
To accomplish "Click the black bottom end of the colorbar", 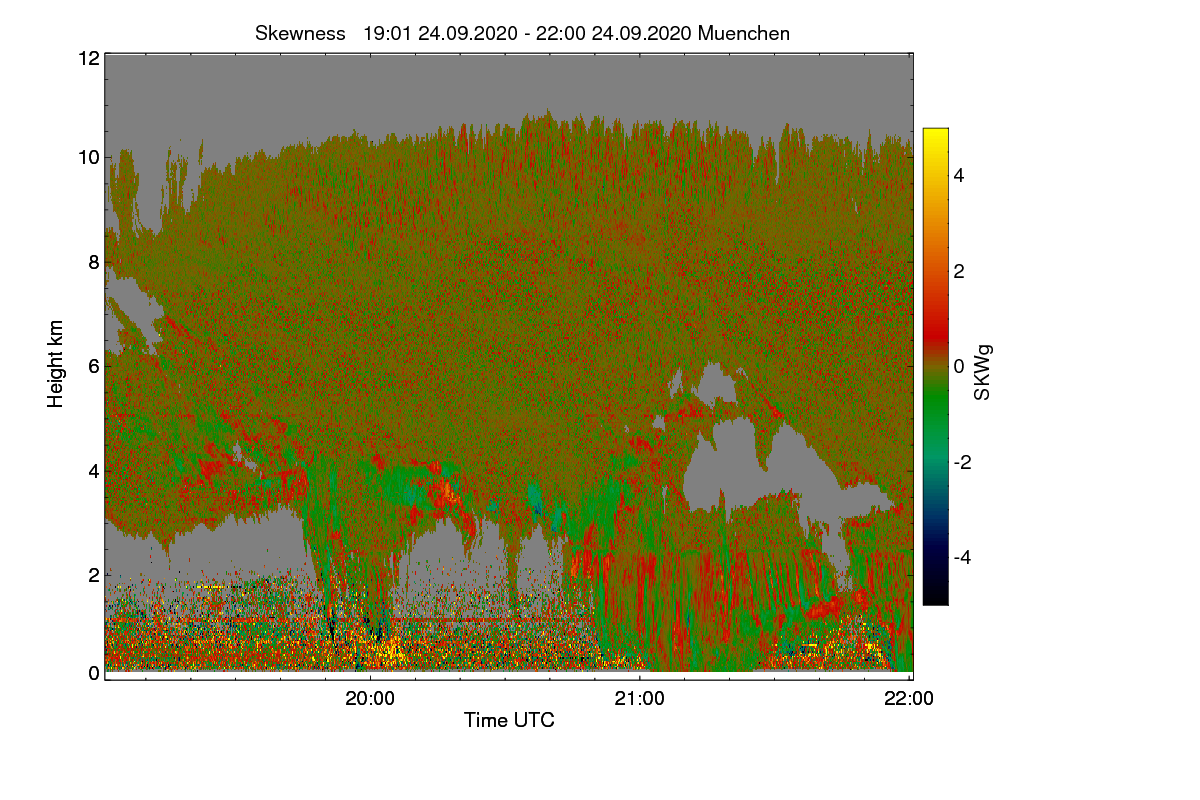I will click(935, 598).
